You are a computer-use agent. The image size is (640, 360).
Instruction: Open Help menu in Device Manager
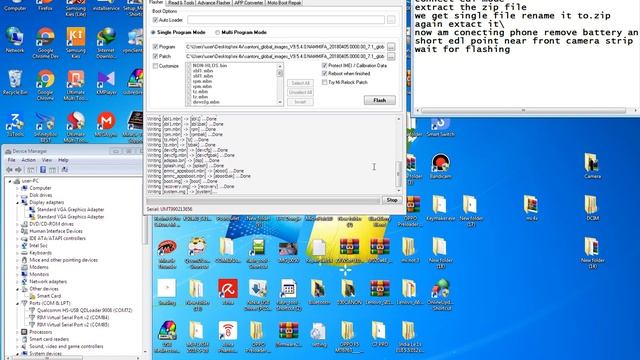(63, 160)
